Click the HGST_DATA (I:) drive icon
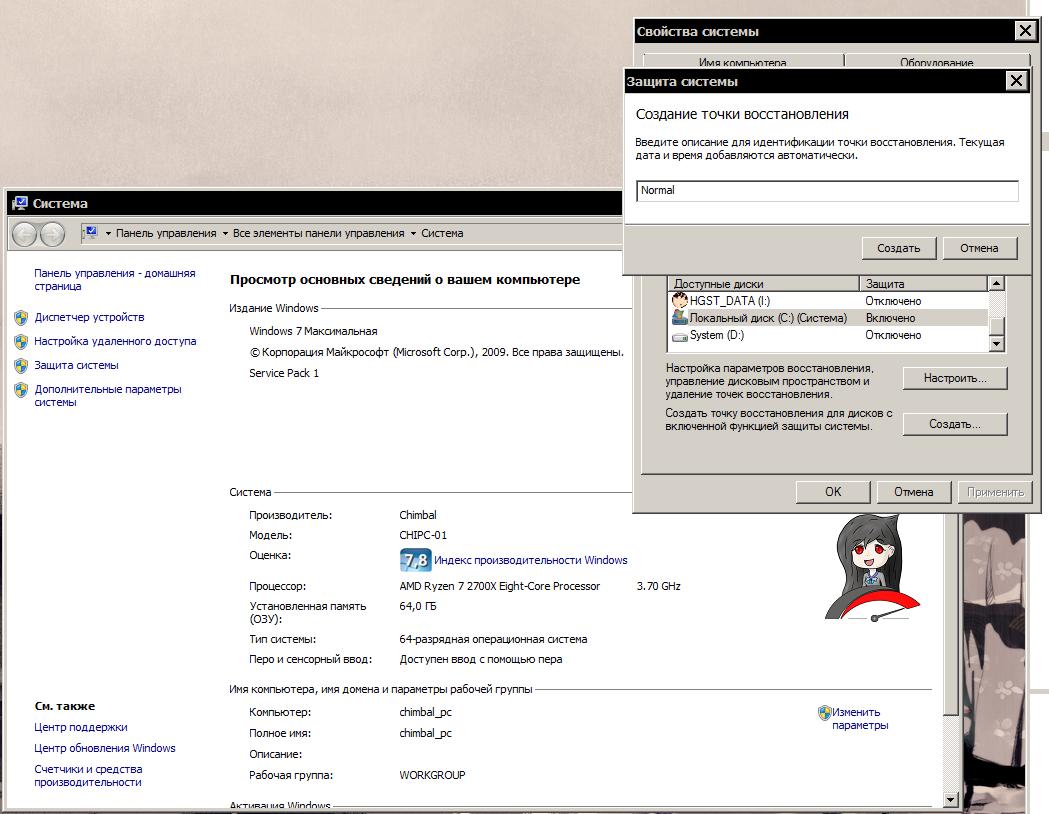 pyautogui.click(x=680, y=300)
